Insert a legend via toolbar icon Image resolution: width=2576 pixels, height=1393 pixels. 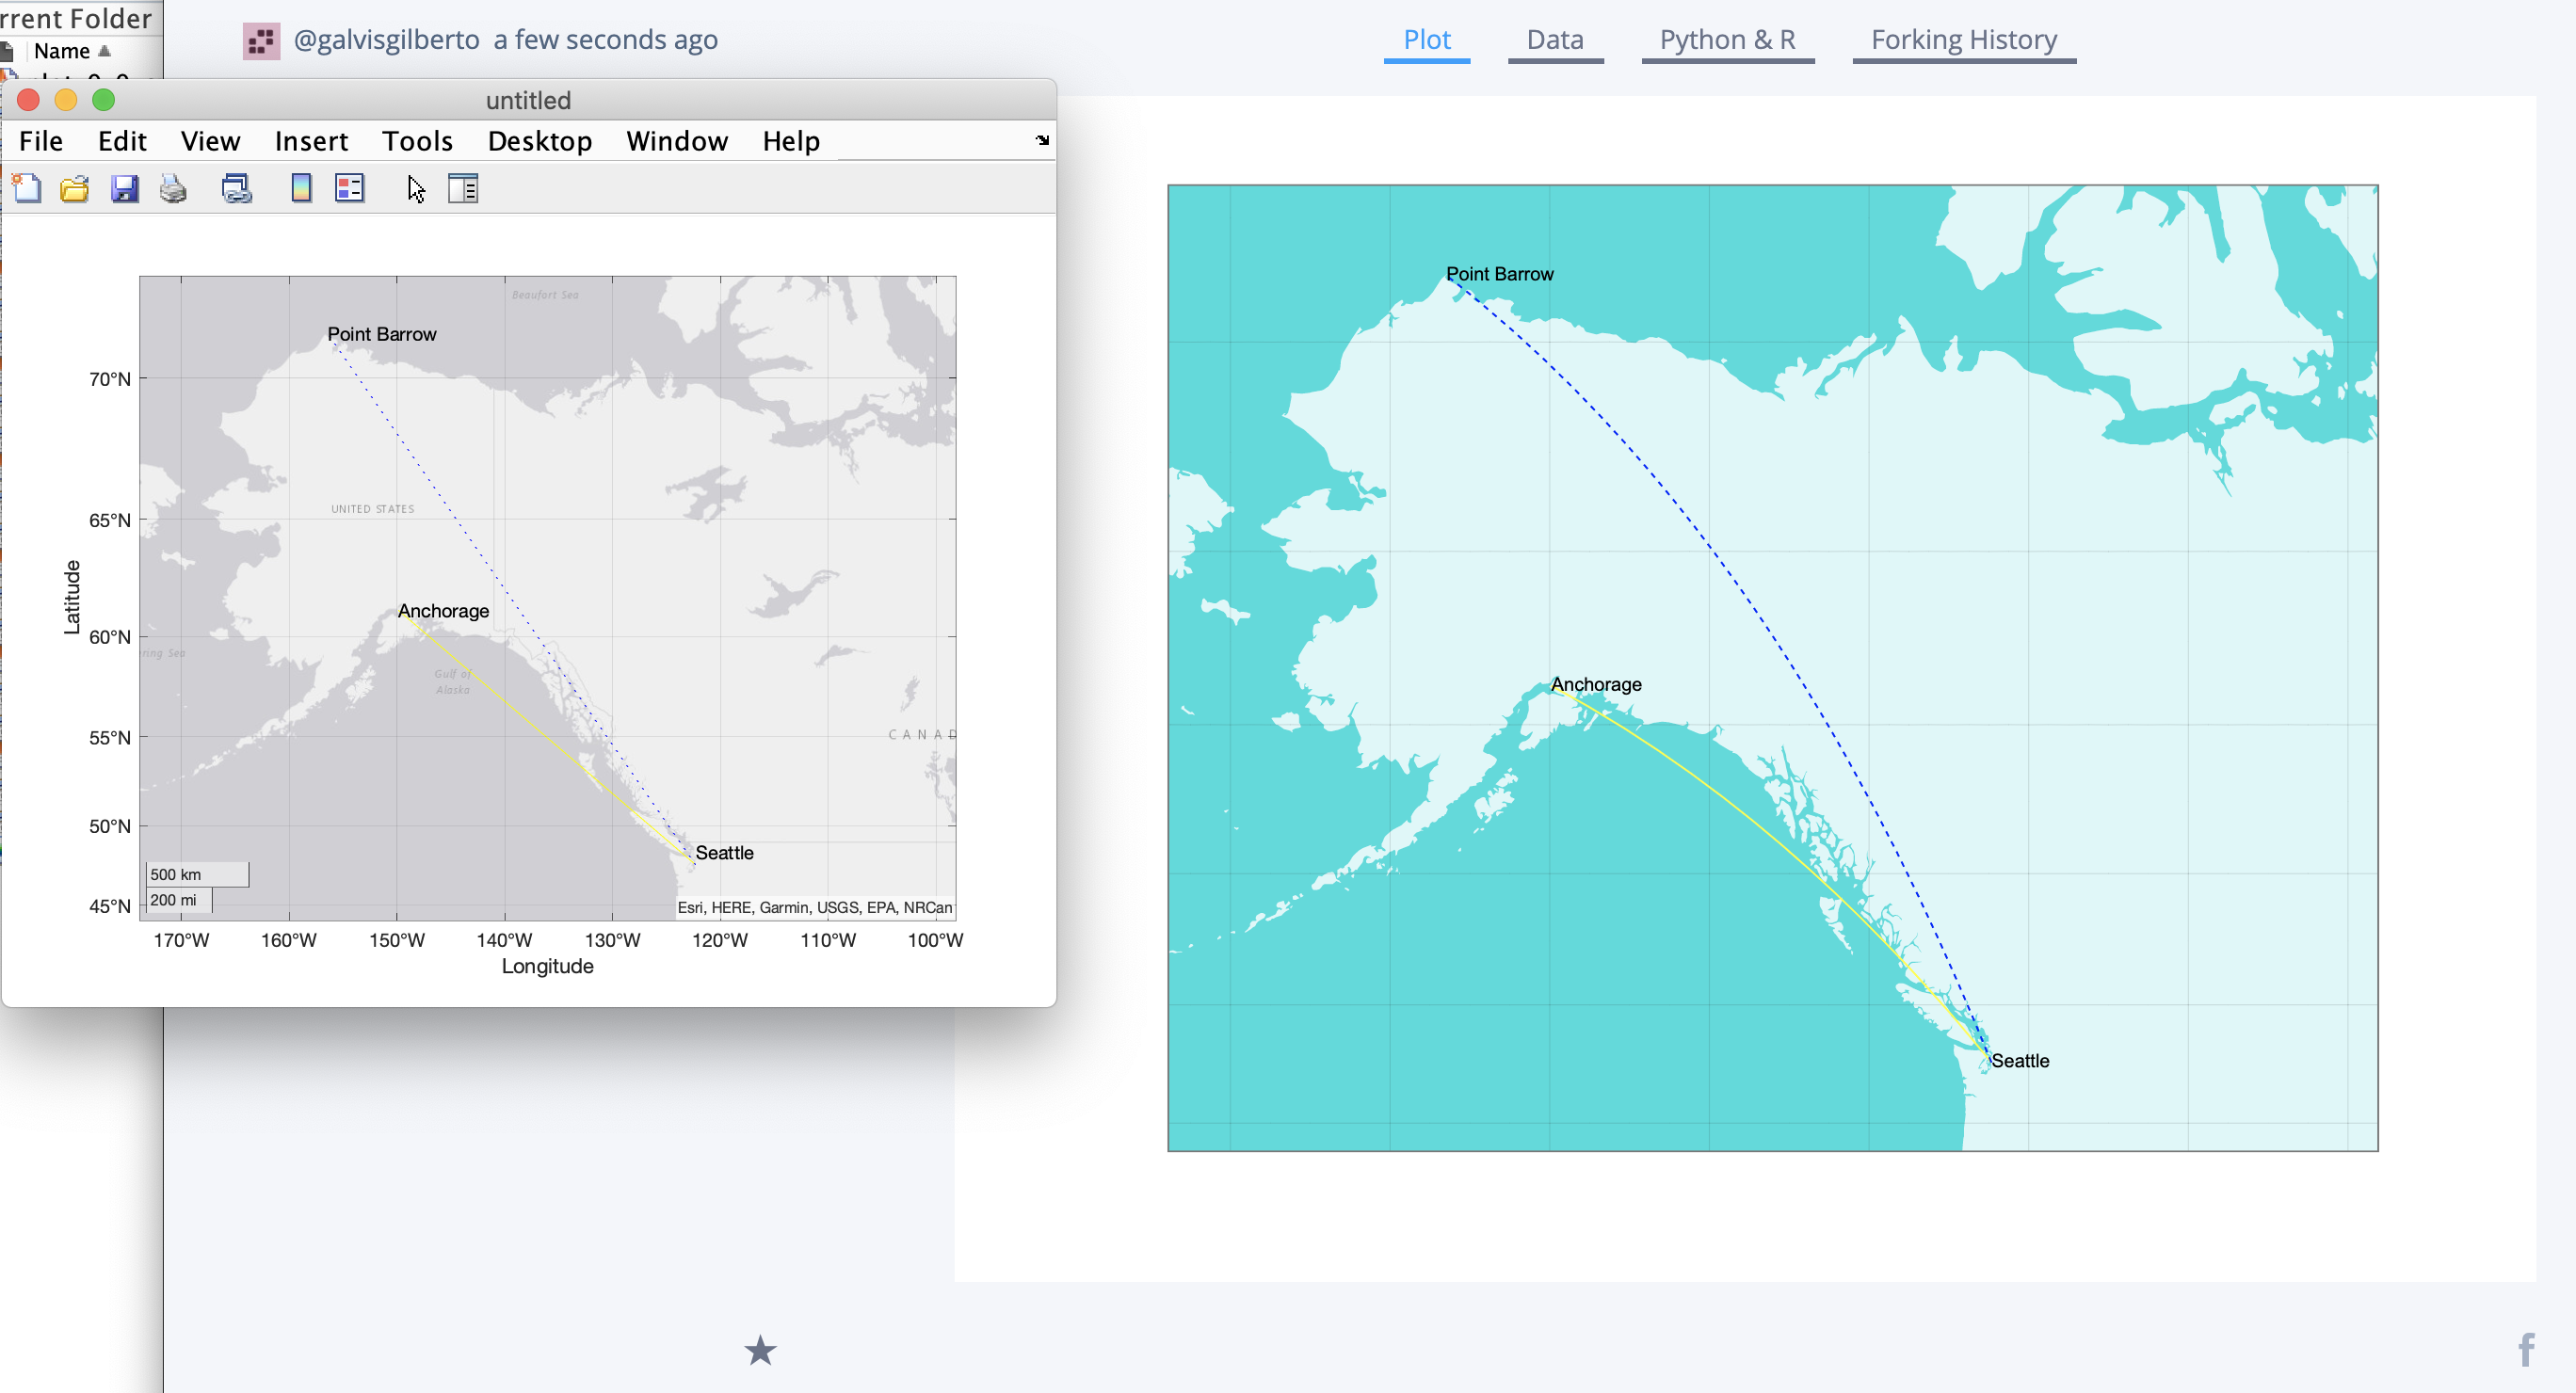350,188
